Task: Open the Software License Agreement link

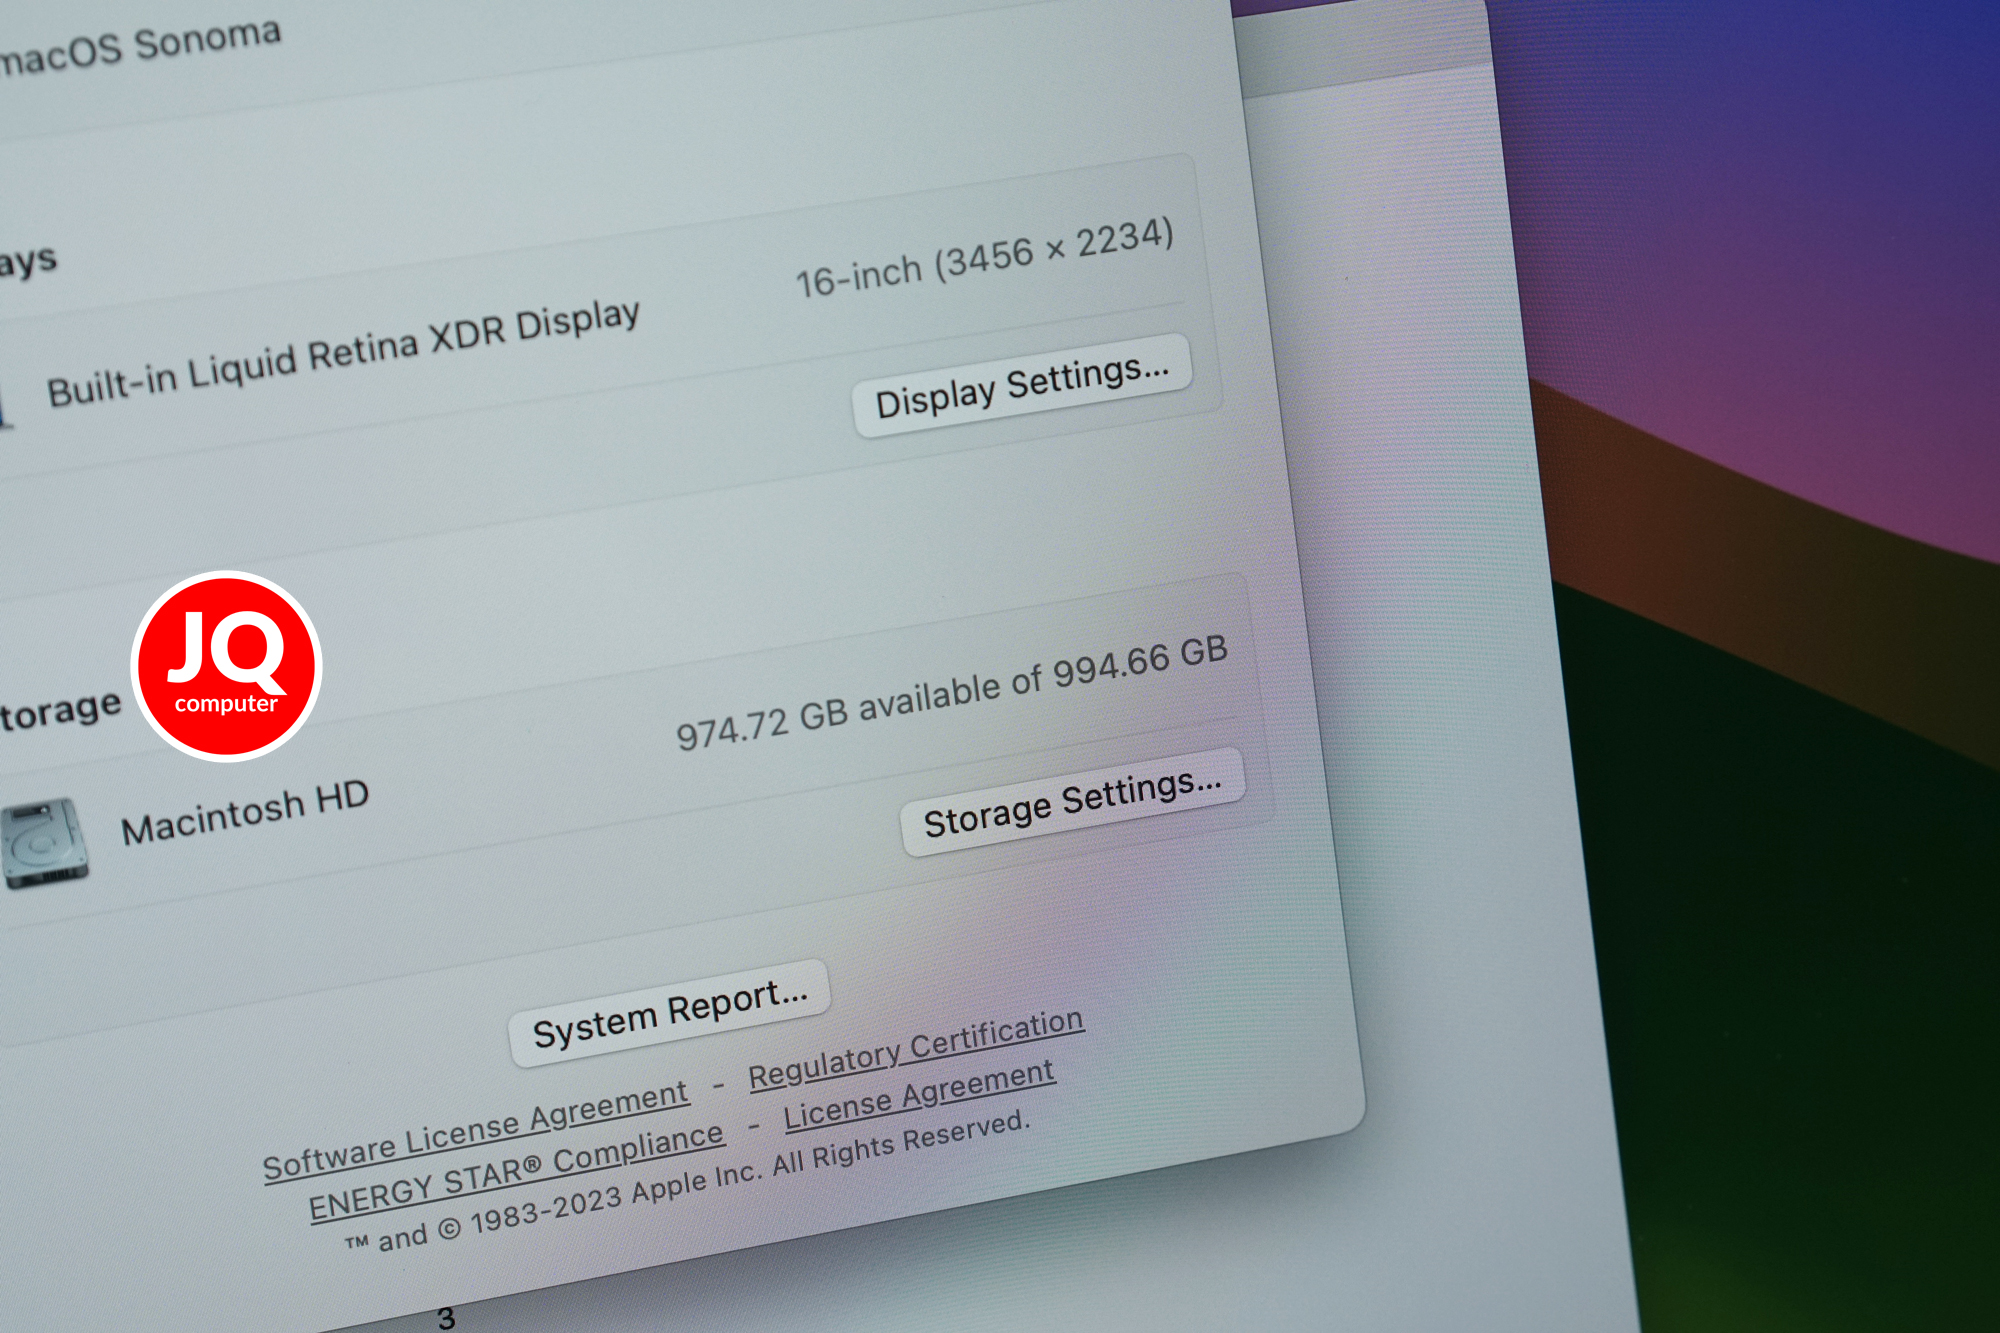Action: [x=476, y=1132]
